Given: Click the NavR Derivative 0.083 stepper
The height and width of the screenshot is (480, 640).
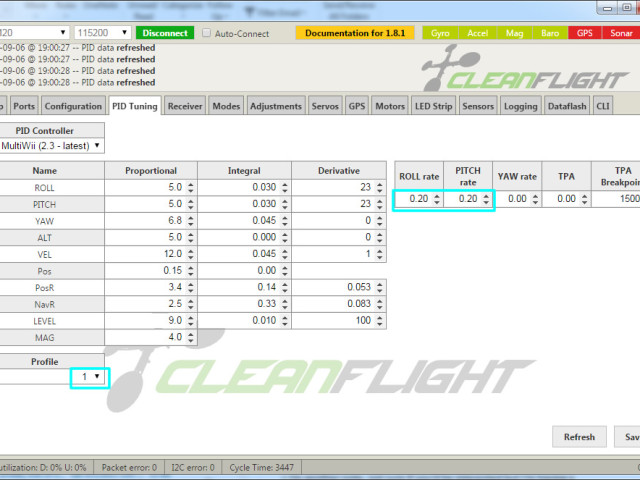Looking at the screenshot, I should click(x=380, y=304).
